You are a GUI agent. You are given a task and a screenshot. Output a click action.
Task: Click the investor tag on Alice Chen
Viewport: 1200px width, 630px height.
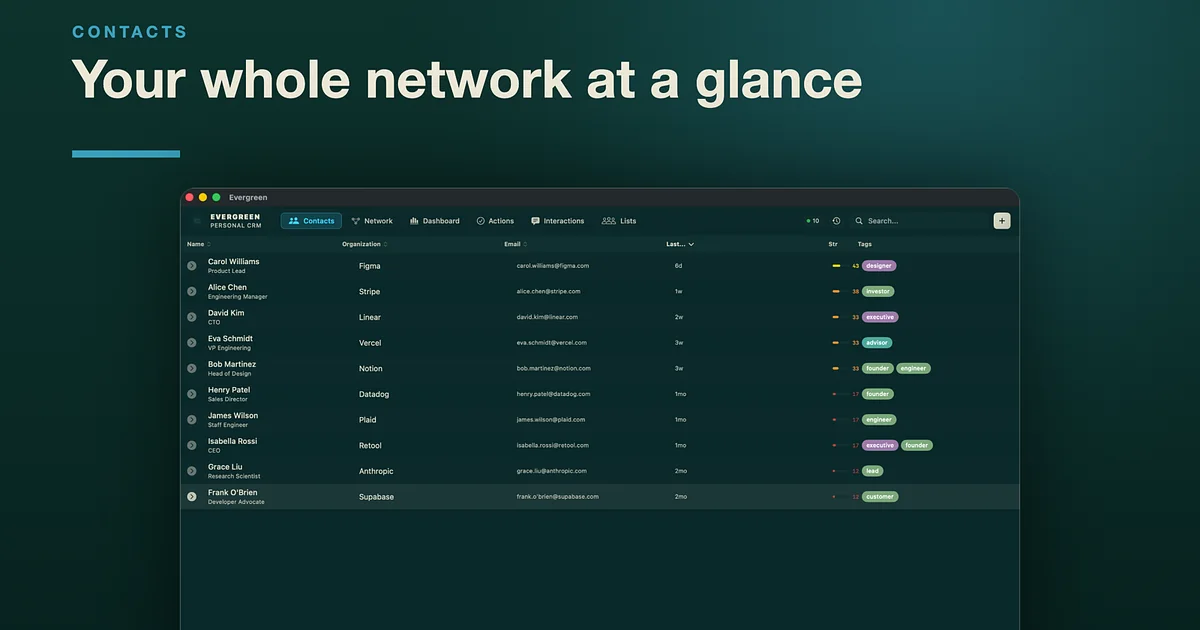pos(878,292)
